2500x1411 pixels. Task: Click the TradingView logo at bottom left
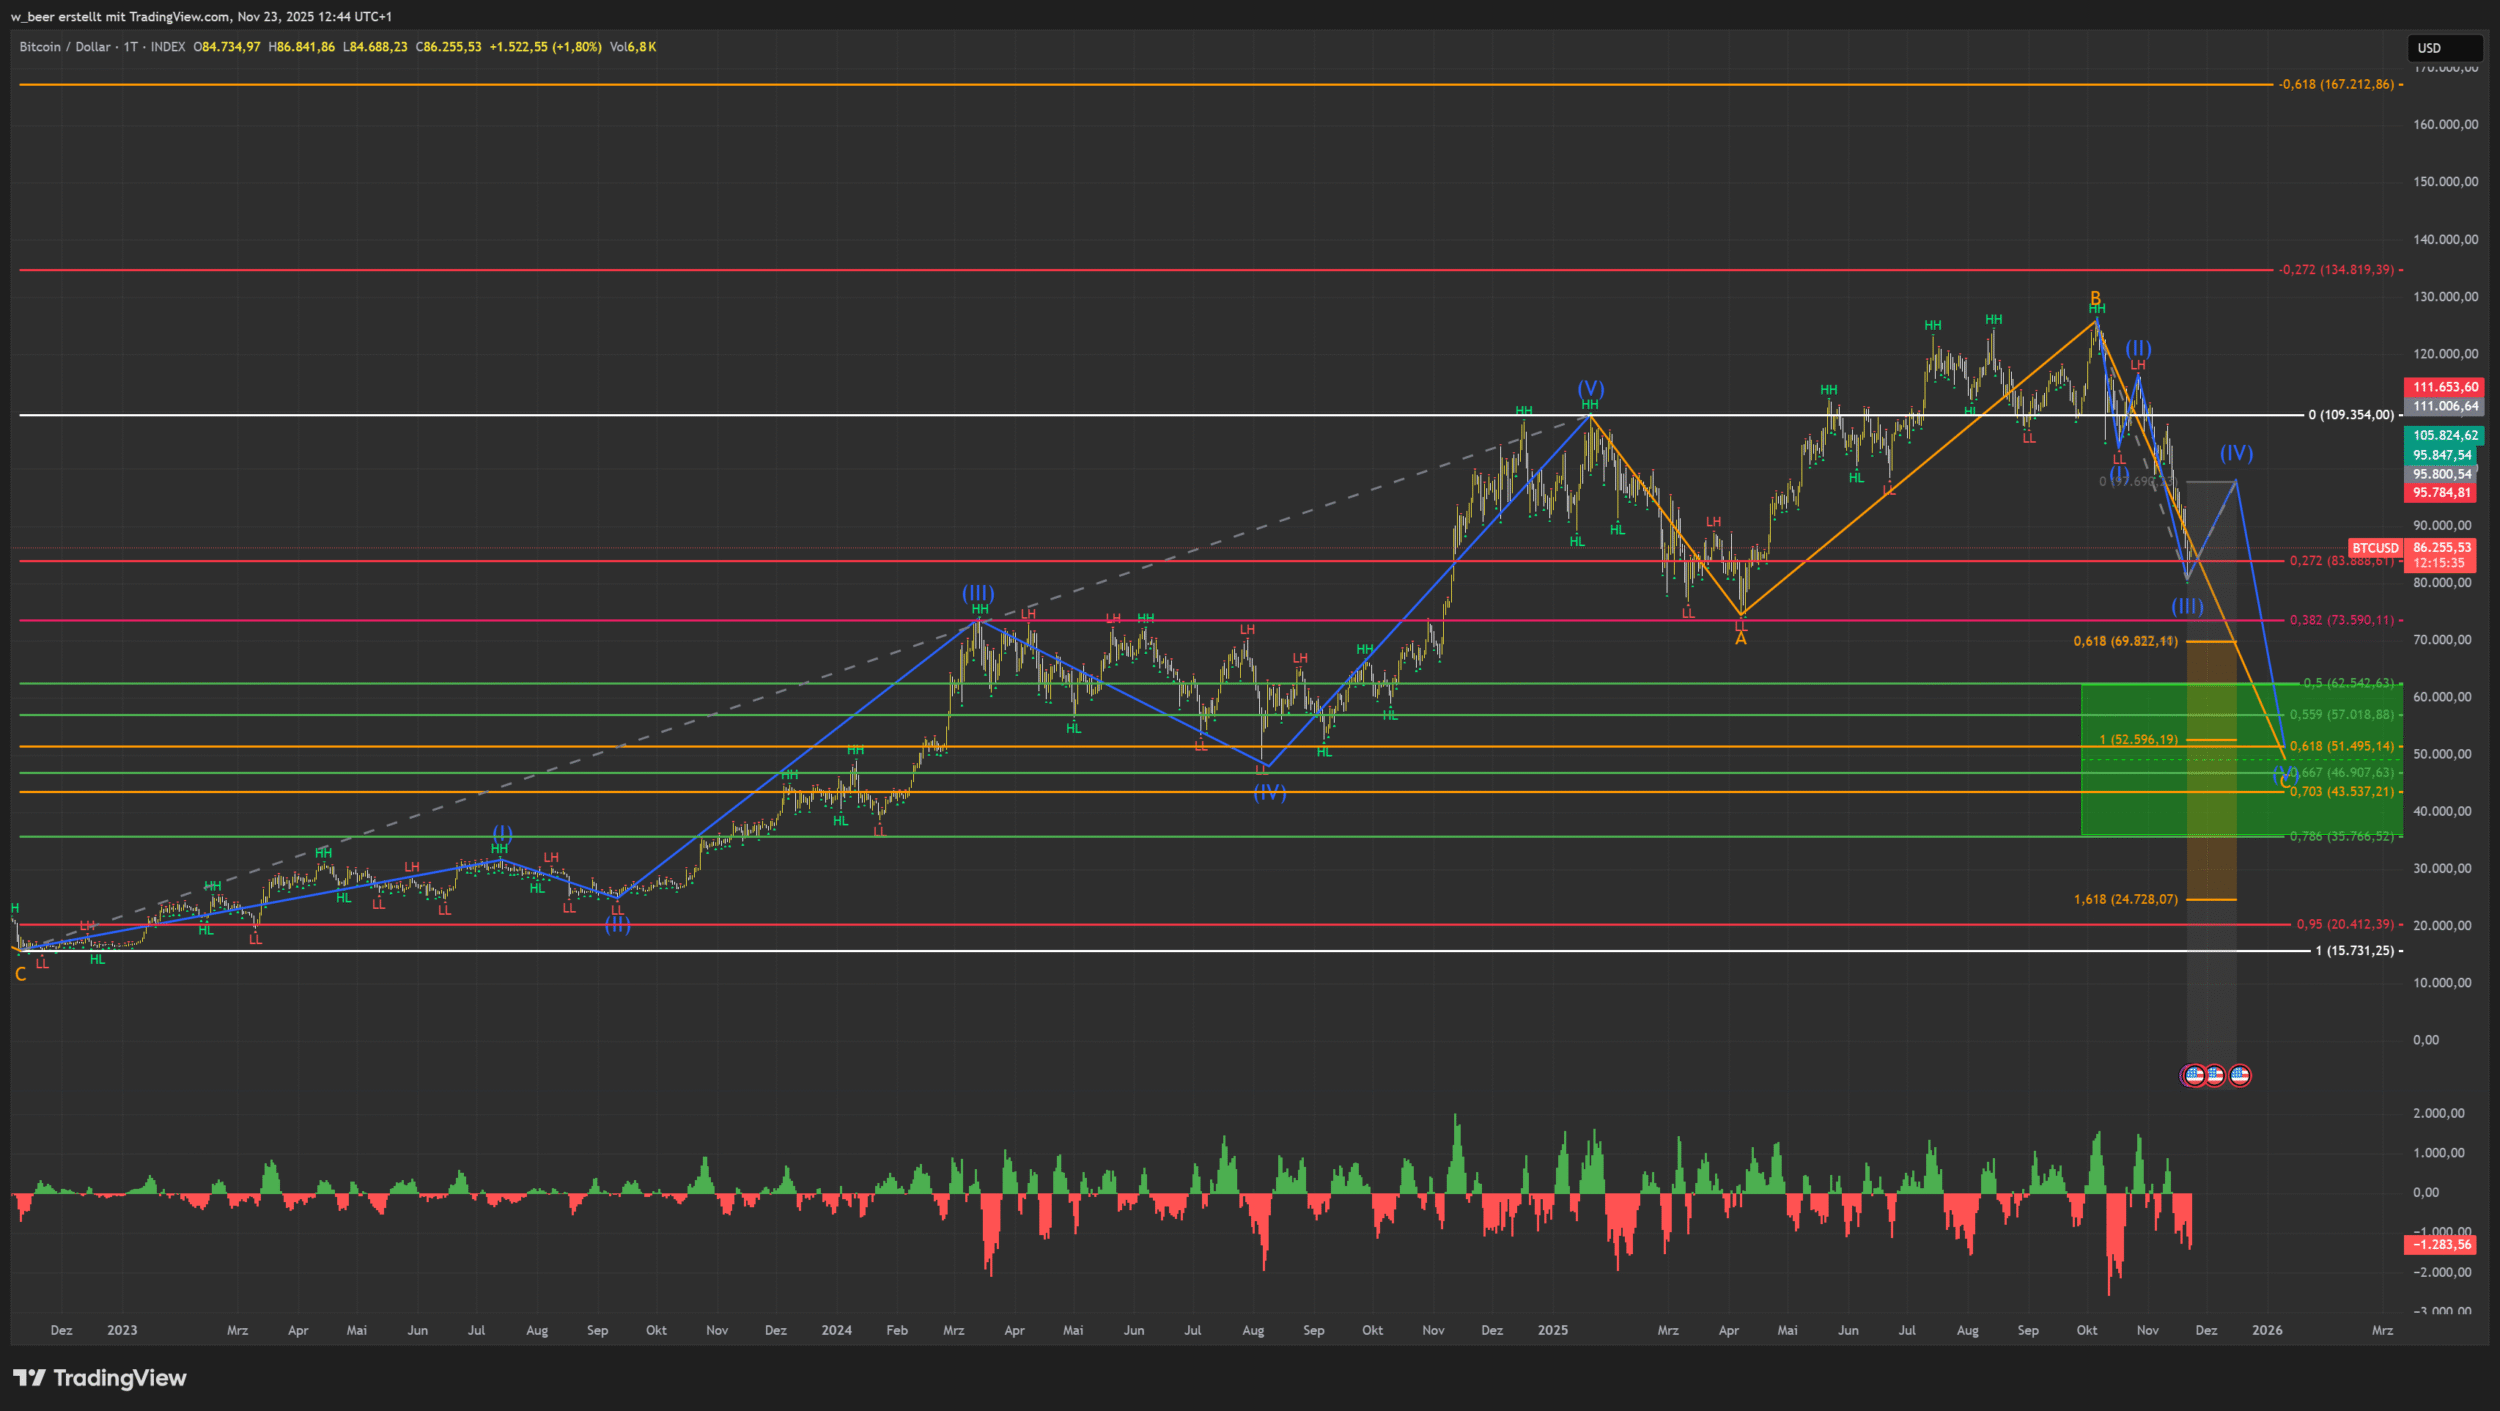[100, 1378]
